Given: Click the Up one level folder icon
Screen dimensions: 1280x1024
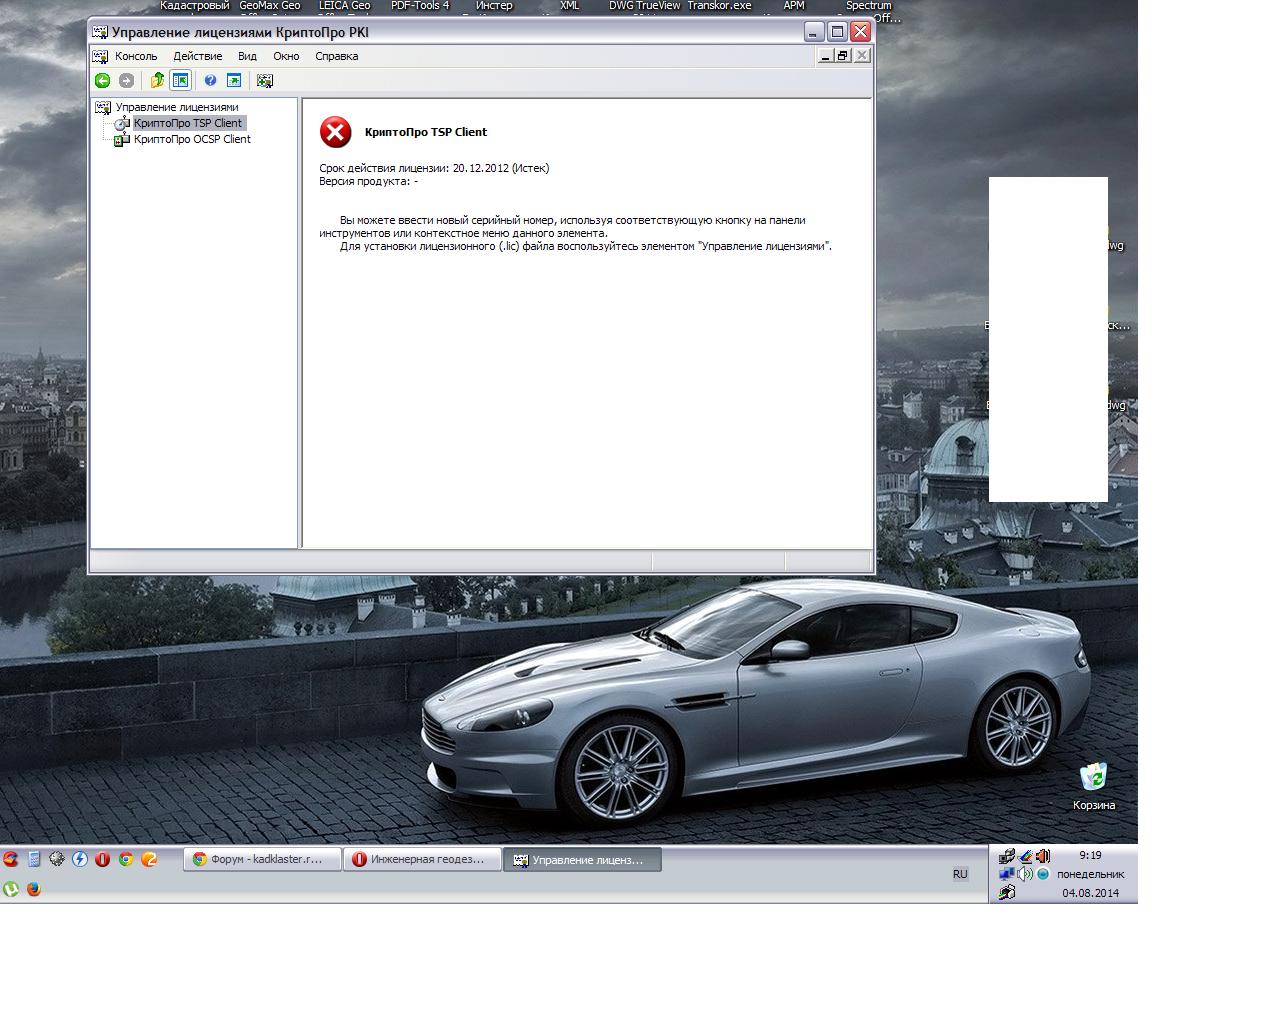Looking at the screenshot, I should tap(157, 81).
